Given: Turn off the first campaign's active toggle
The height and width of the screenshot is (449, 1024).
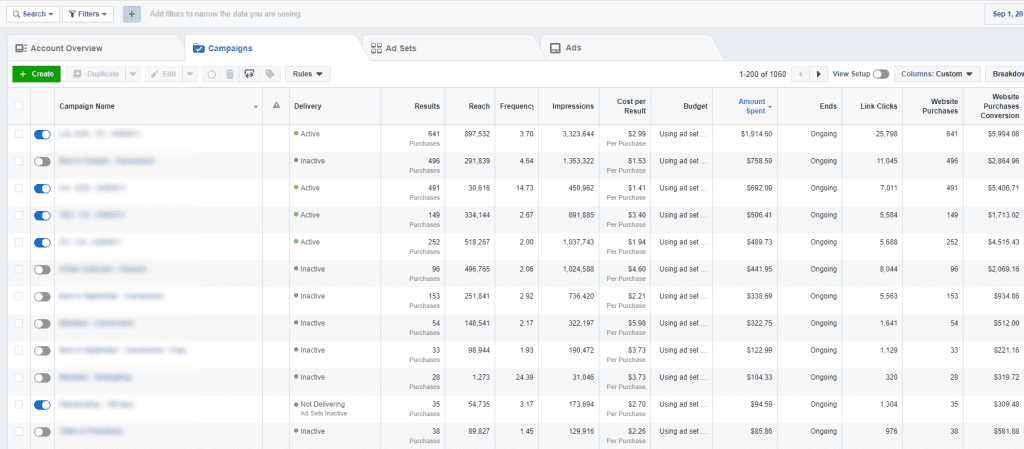Looking at the screenshot, I should [42, 133].
